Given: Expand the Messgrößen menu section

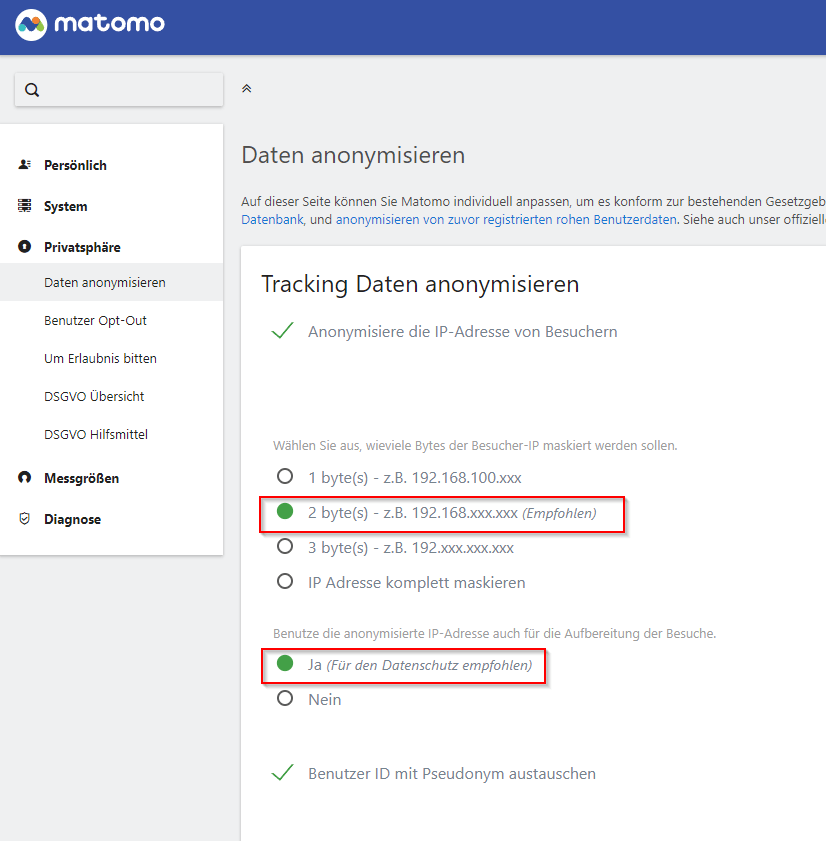Looking at the screenshot, I should point(81,478).
